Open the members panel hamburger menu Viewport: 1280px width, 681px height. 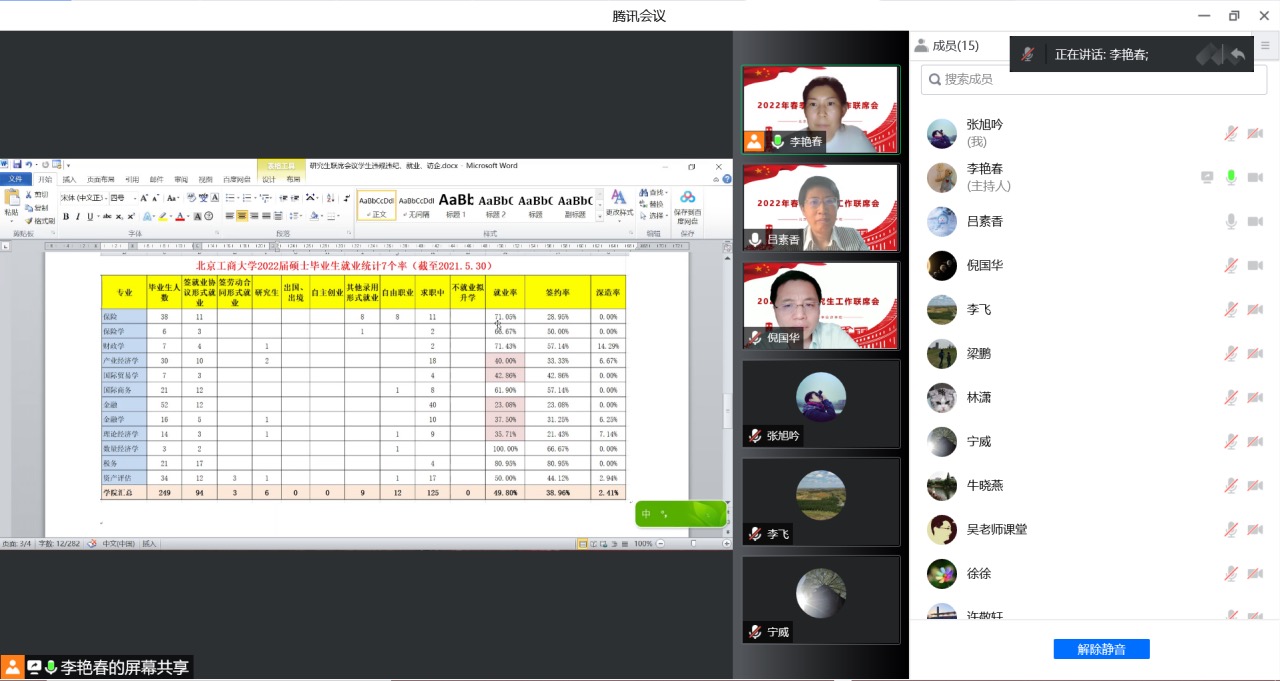point(1265,45)
